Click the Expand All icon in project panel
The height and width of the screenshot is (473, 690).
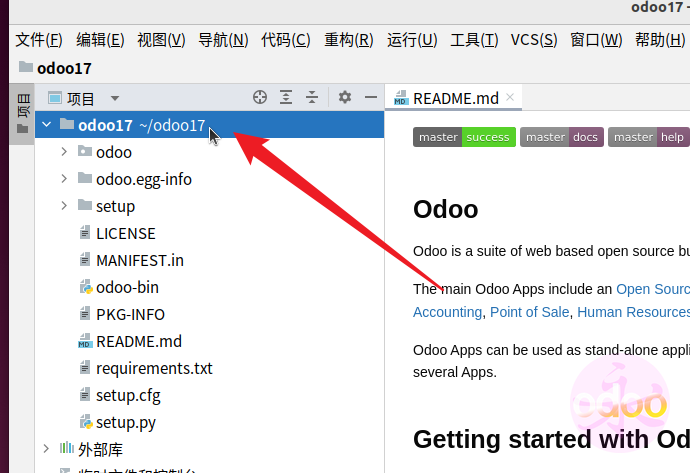[286, 97]
